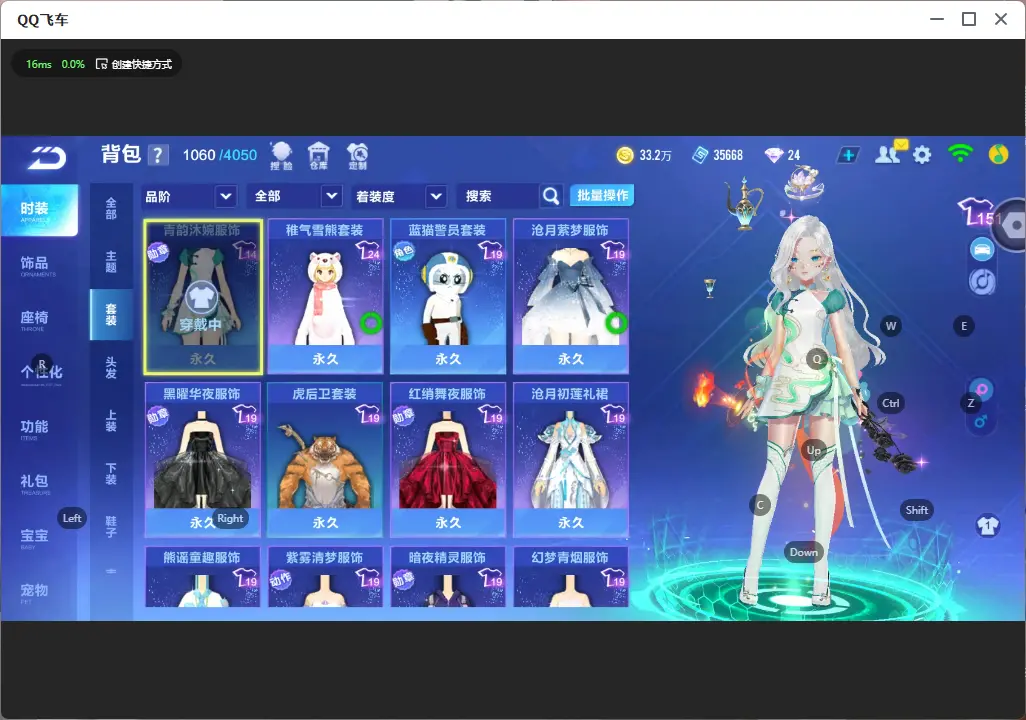This screenshot has height=720, width=1026.
Task: Click the hexagon nut button at right edge
Action: 1012,225
